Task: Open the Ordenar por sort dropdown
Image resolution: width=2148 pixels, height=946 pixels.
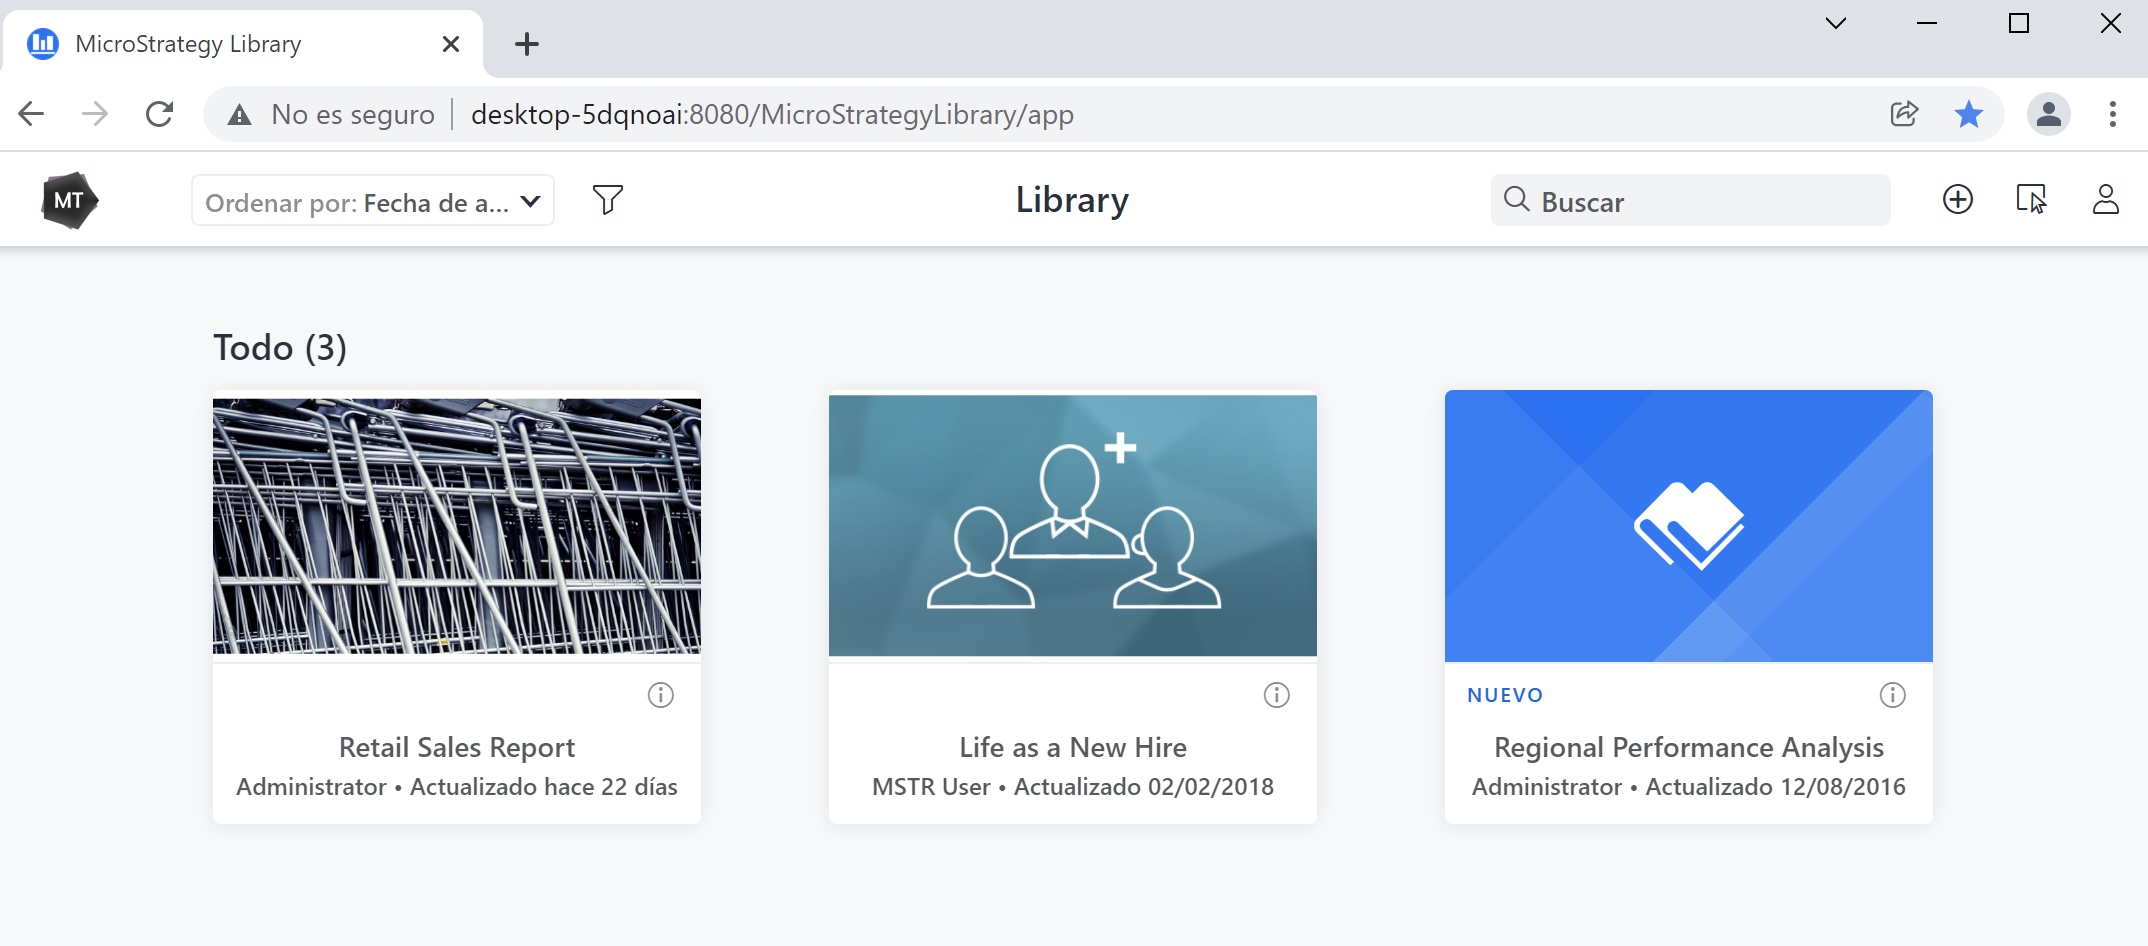Action: pyautogui.click(x=373, y=201)
